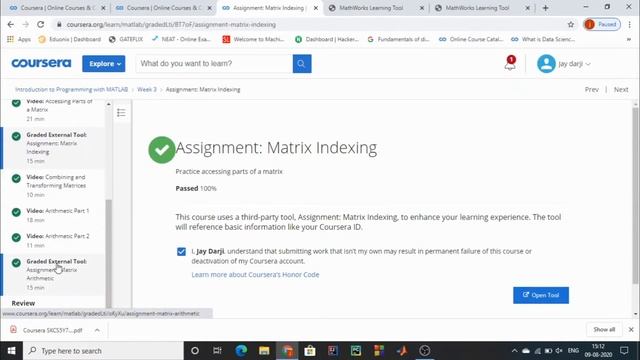This screenshot has height=360, width=640.
Task: Show hidden system tray icons
Action: pyautogui.click(x=514, y=351)
